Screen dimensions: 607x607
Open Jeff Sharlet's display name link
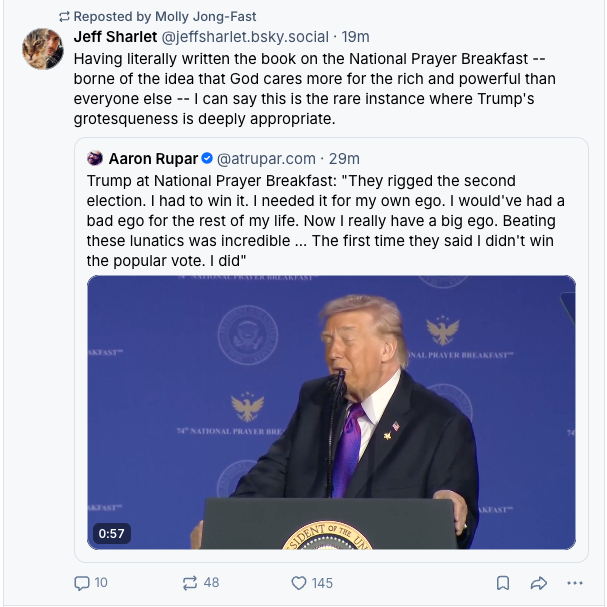(115, 37)
